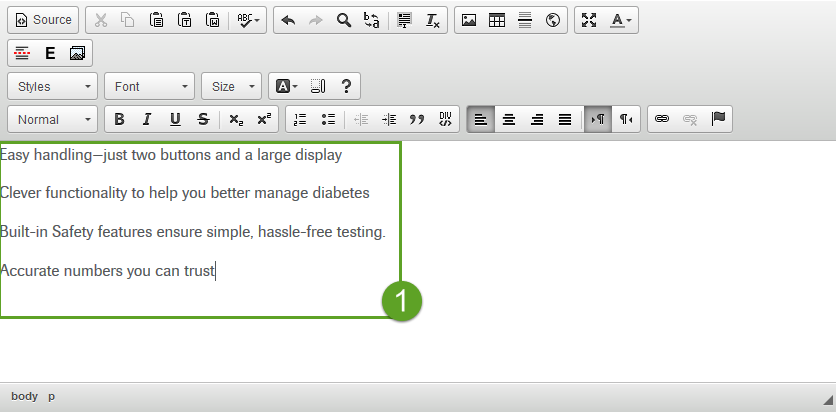This screenshot has width=836, height=412.
Task: Click the Increase Indent icon
Action: point(389,119)
